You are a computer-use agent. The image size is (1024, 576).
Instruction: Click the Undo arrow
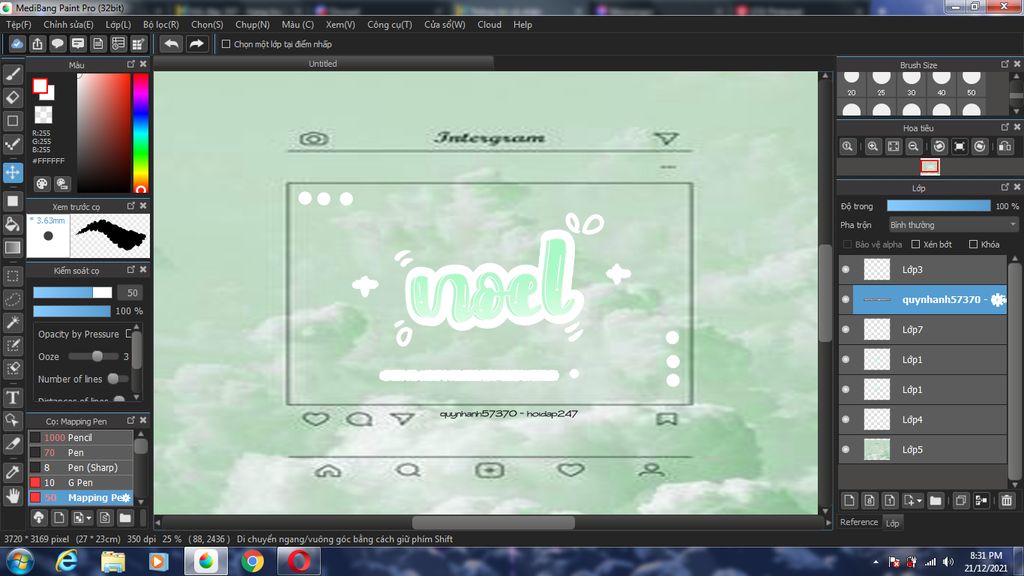point(171,44)
